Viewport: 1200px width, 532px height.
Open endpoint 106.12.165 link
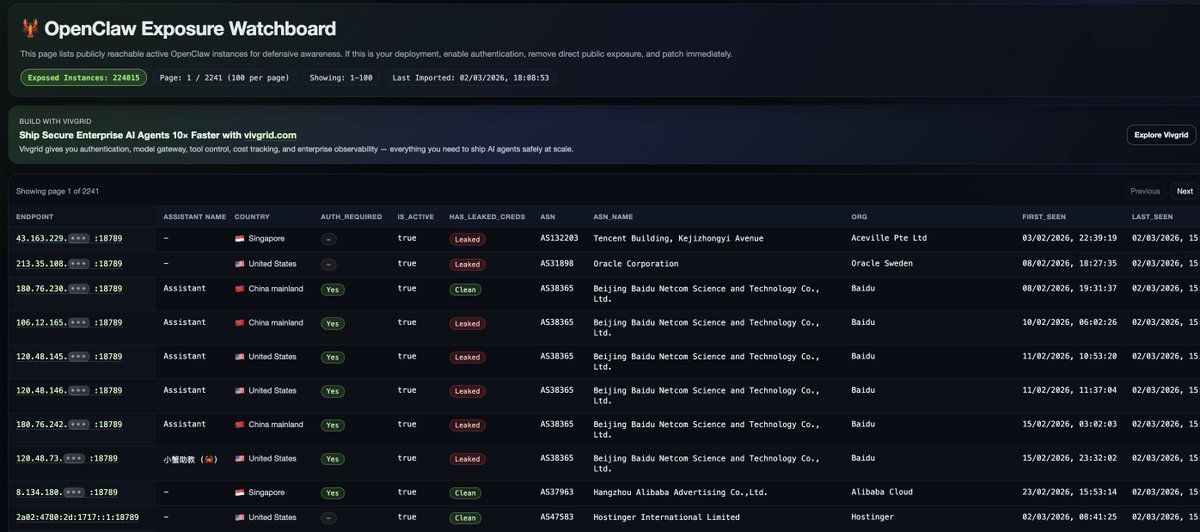(x=69, y=323)
